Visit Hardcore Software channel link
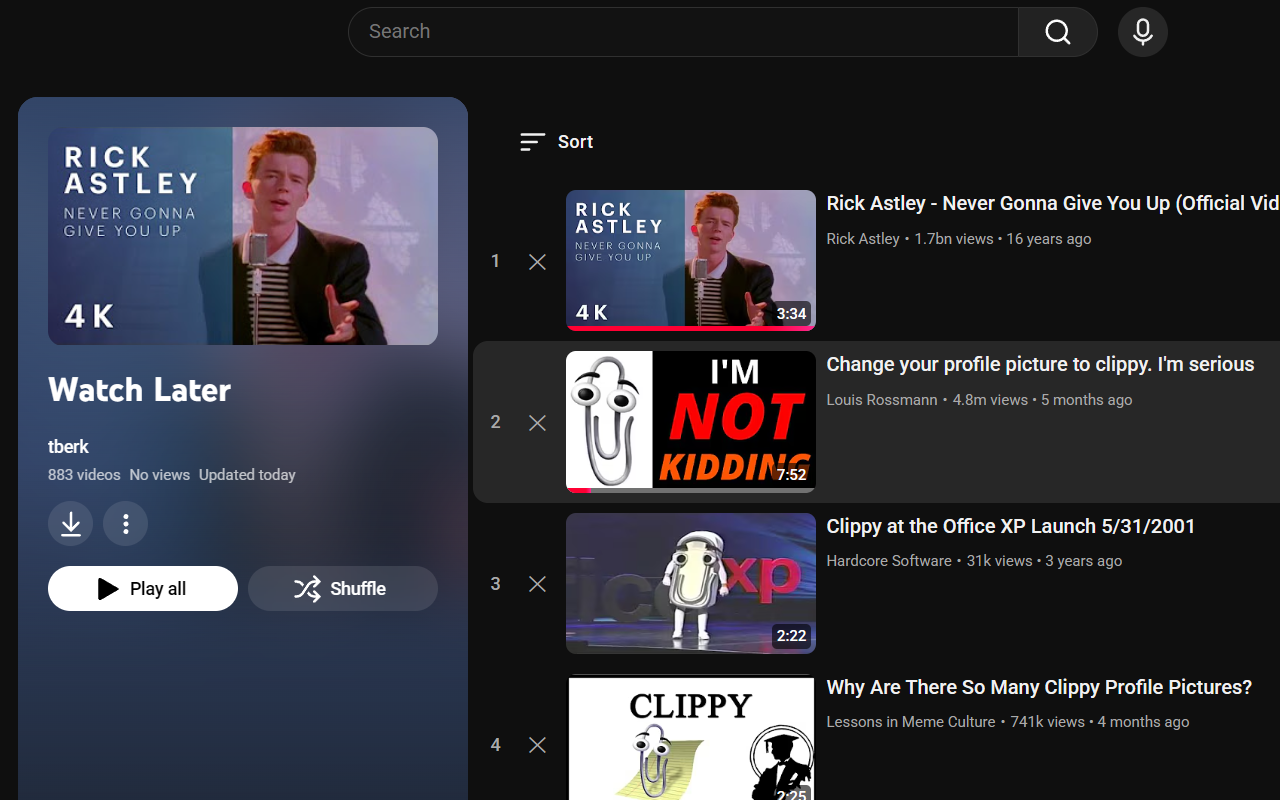Image resolution: width=1280 pixels, height=800 pixels. click(889, 561)
